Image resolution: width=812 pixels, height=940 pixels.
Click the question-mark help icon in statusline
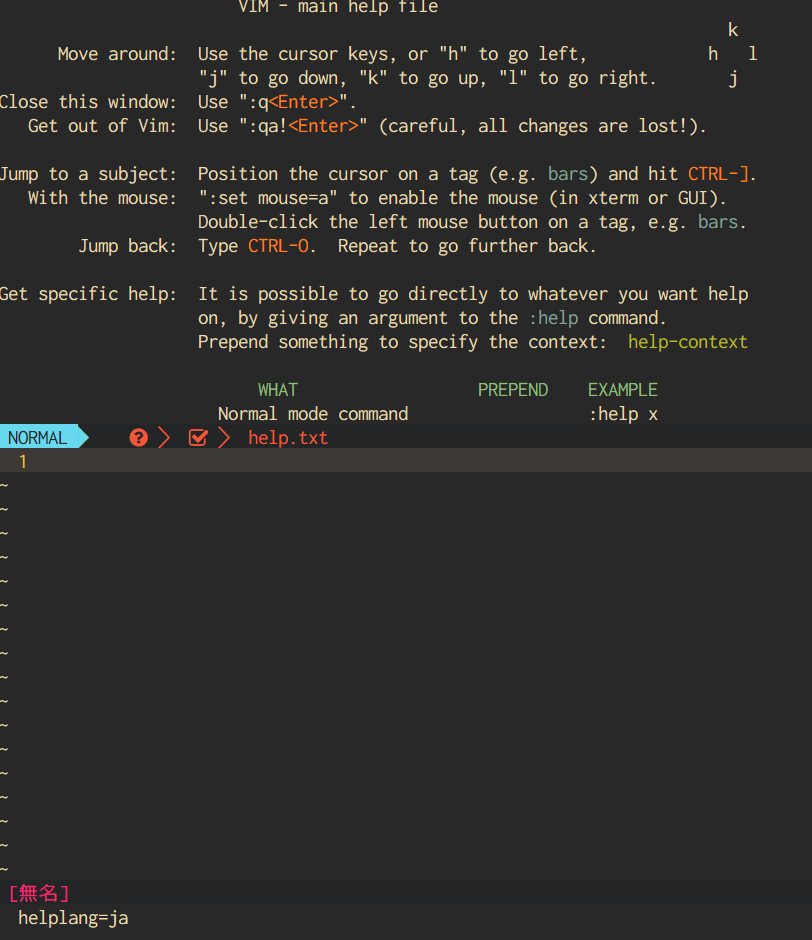coord(138,437)
